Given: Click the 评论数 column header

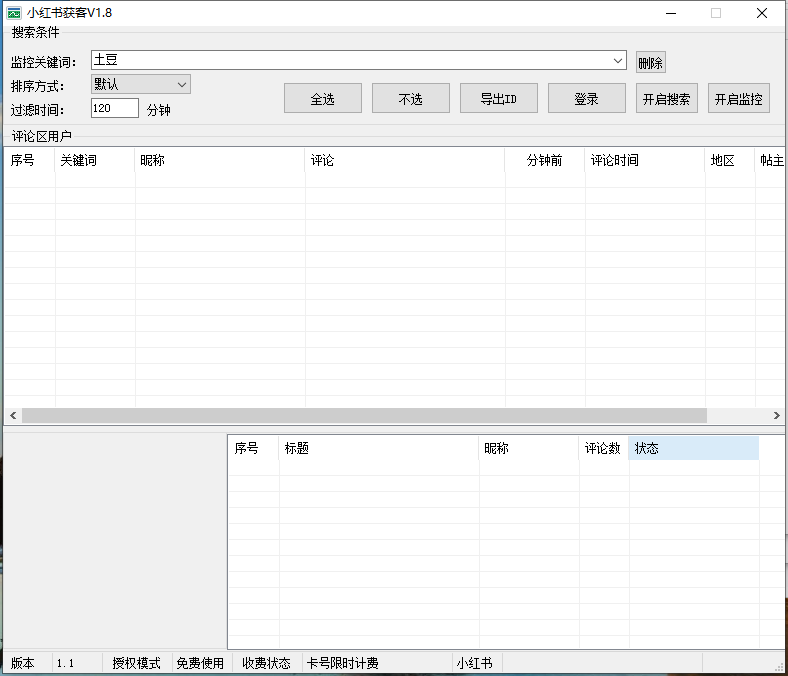Looking at the screenshot, I should [x=603, y=449].
